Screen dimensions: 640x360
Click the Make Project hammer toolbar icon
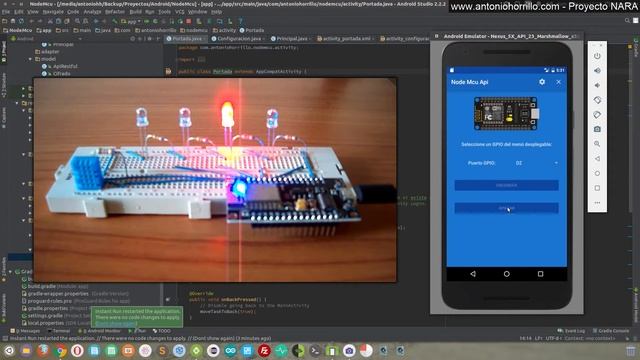point(115,21)
